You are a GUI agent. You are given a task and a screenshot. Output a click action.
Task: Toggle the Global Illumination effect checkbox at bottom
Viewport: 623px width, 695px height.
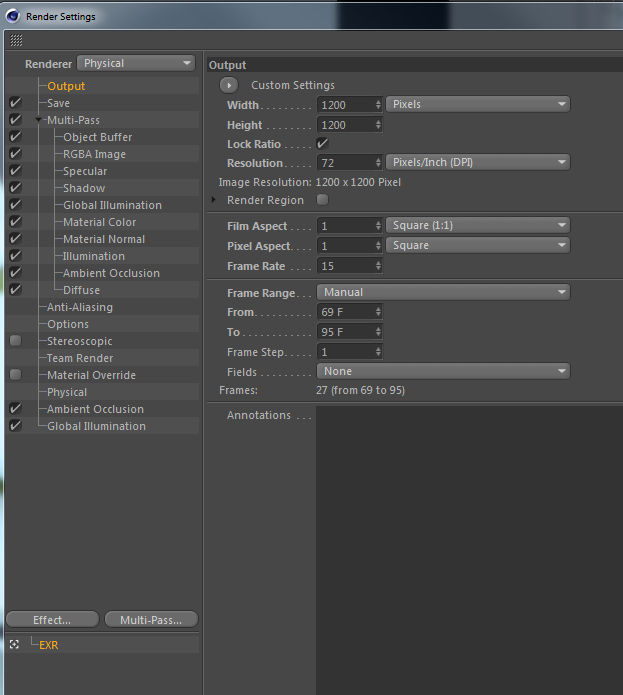(x=15, y=426)
